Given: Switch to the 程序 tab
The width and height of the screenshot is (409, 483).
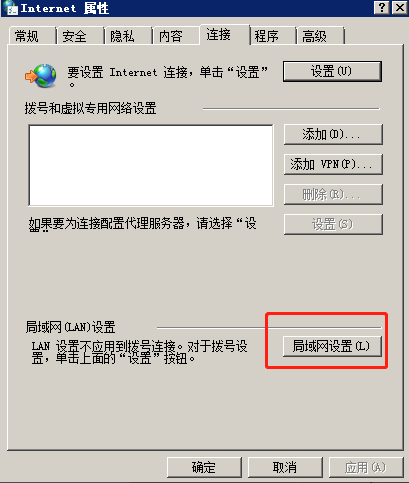Looking at the screenshot, I should click(x=273, y=36).
